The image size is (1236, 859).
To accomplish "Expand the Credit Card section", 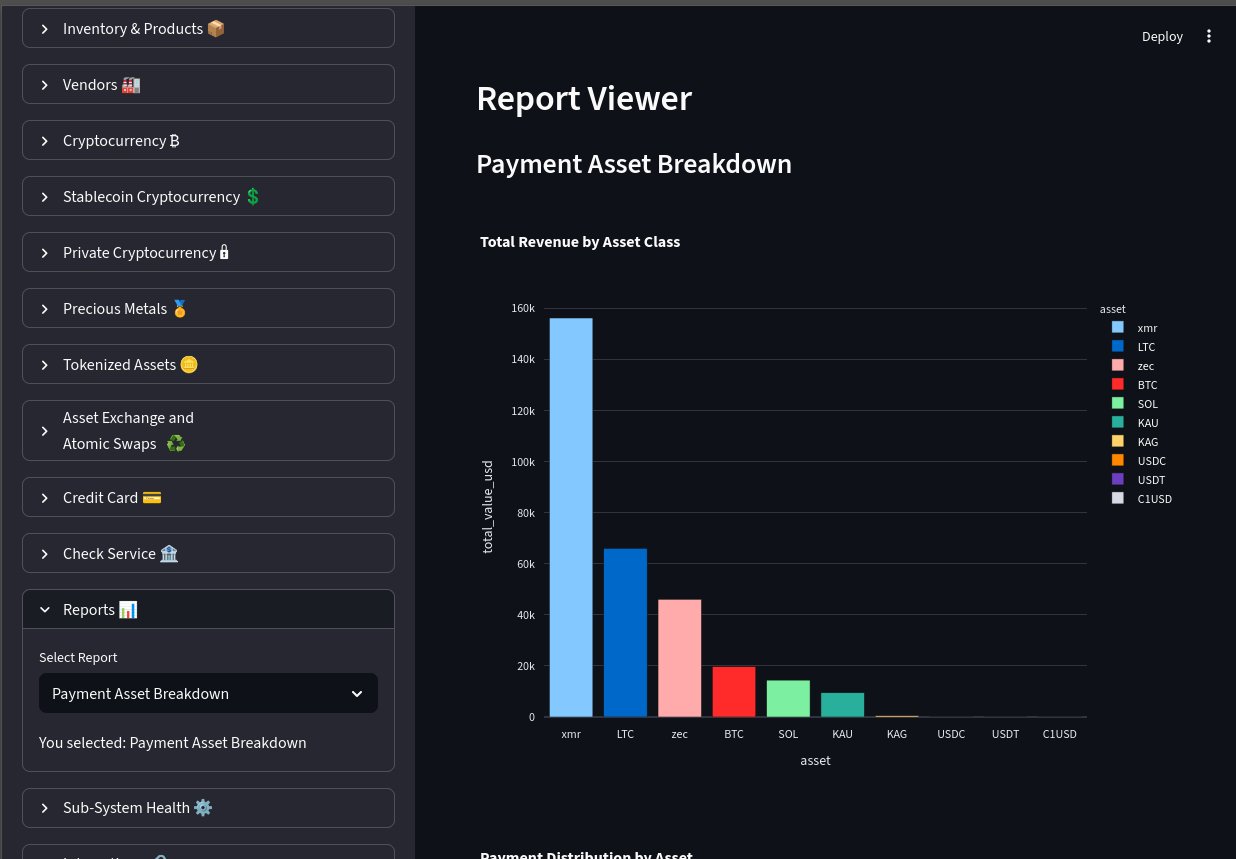I will [x=208, y=498].
